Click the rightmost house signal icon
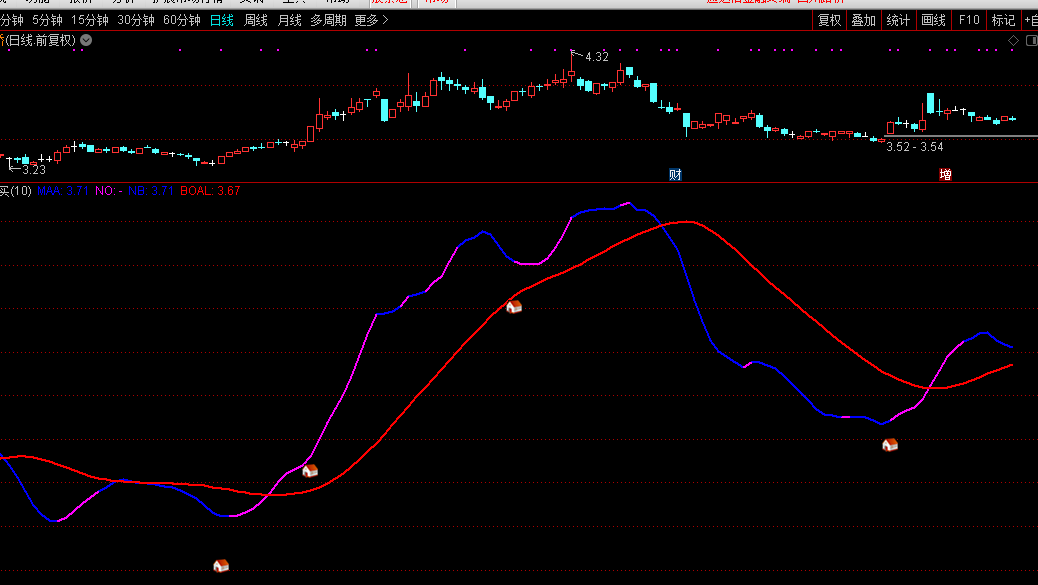The height and width of the screenshot is (585, 1038). pos(890,445)
